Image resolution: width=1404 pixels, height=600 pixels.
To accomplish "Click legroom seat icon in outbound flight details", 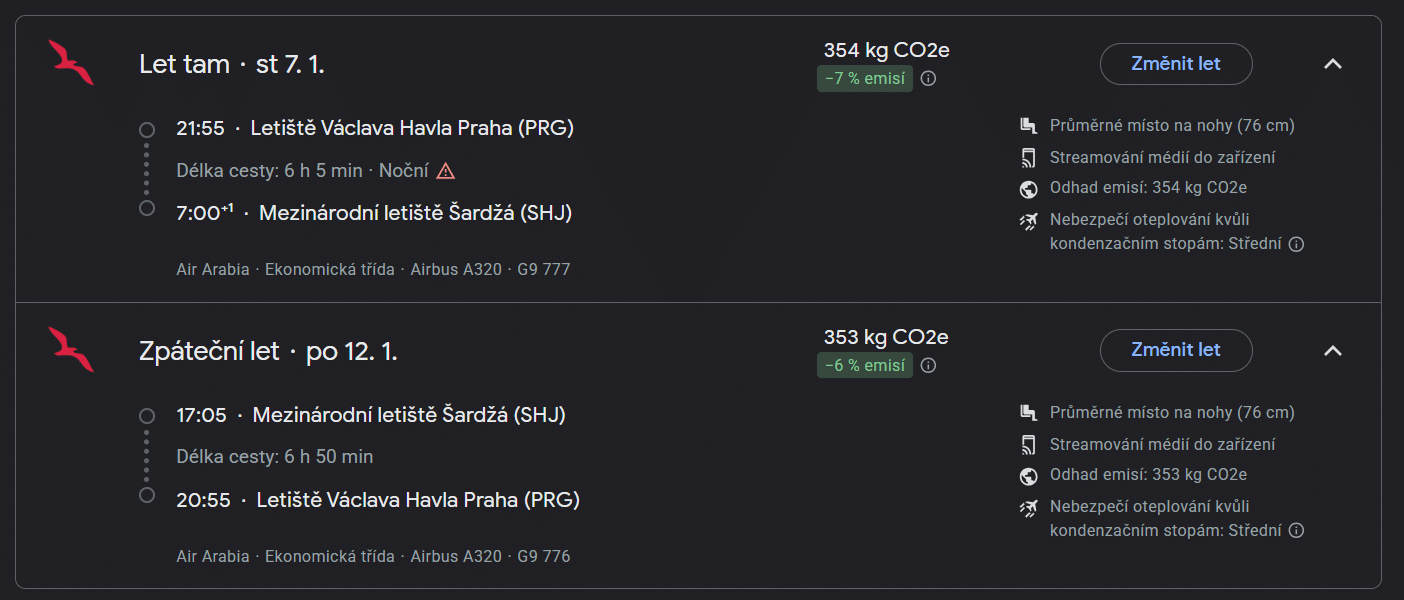I will [x=1028, y=126].
